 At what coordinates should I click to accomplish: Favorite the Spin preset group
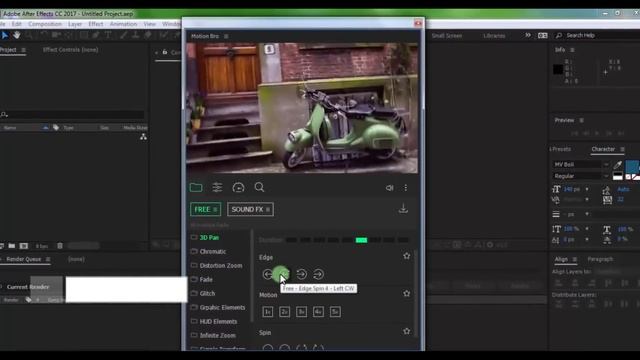pyautogui.click(x=407, y=331)
